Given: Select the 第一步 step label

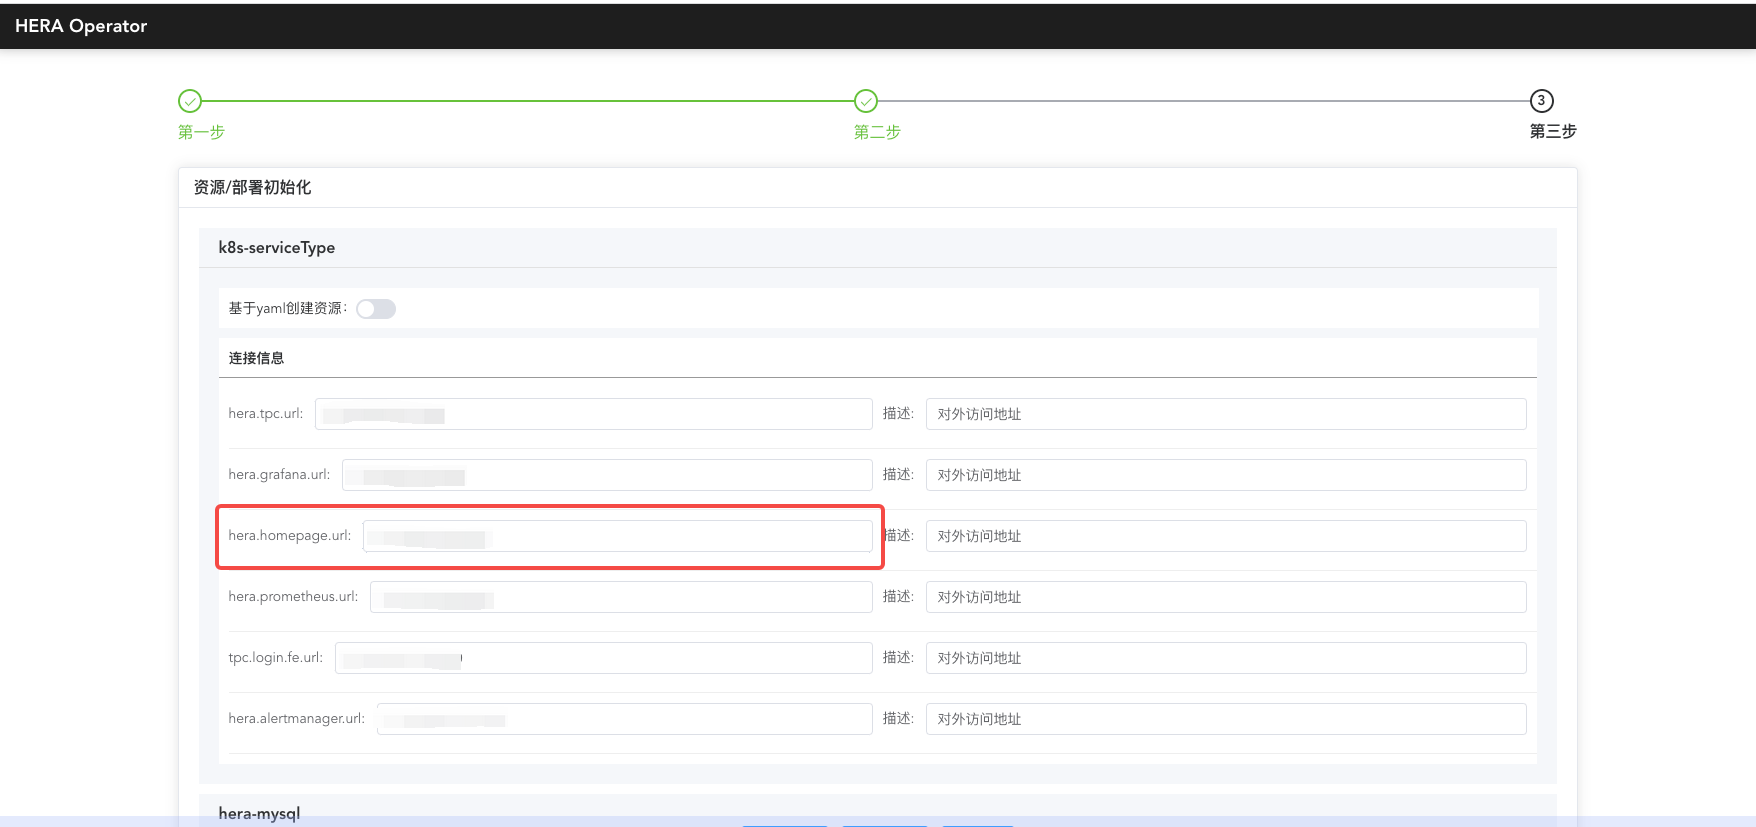Looking at the screenshot, I should [201, 132].
